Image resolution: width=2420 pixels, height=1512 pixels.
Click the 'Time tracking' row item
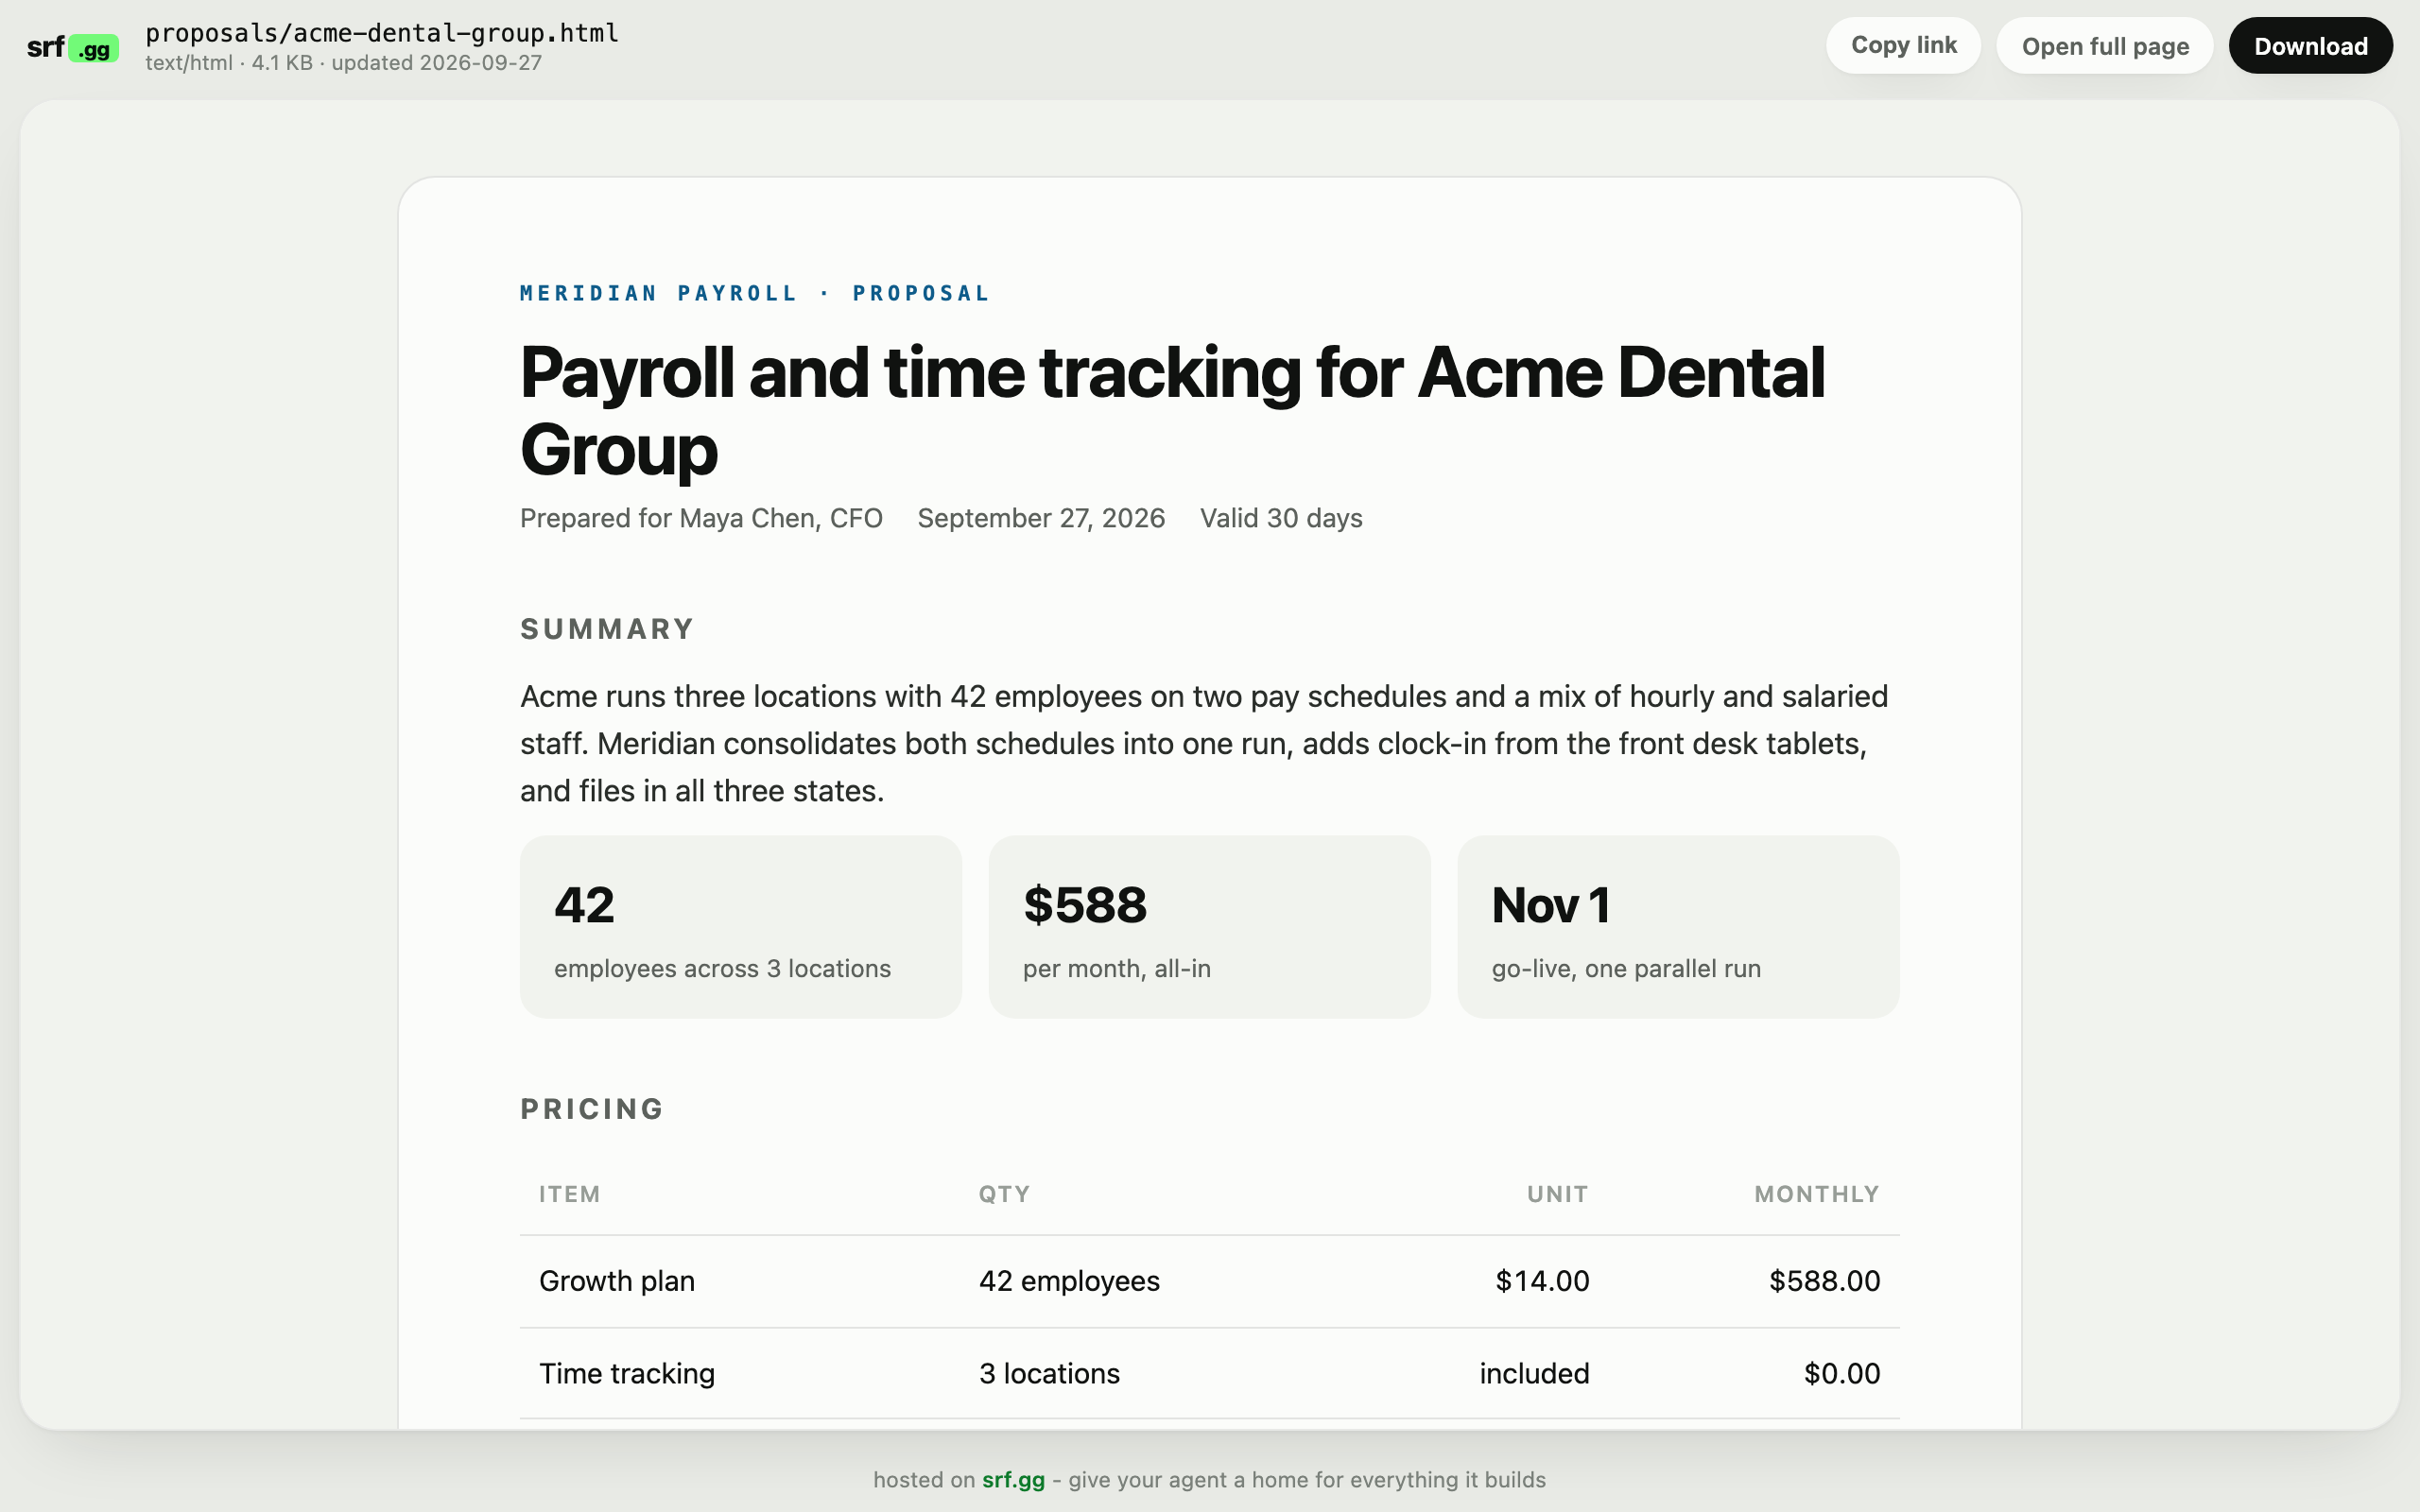(x=627, y=1374)
